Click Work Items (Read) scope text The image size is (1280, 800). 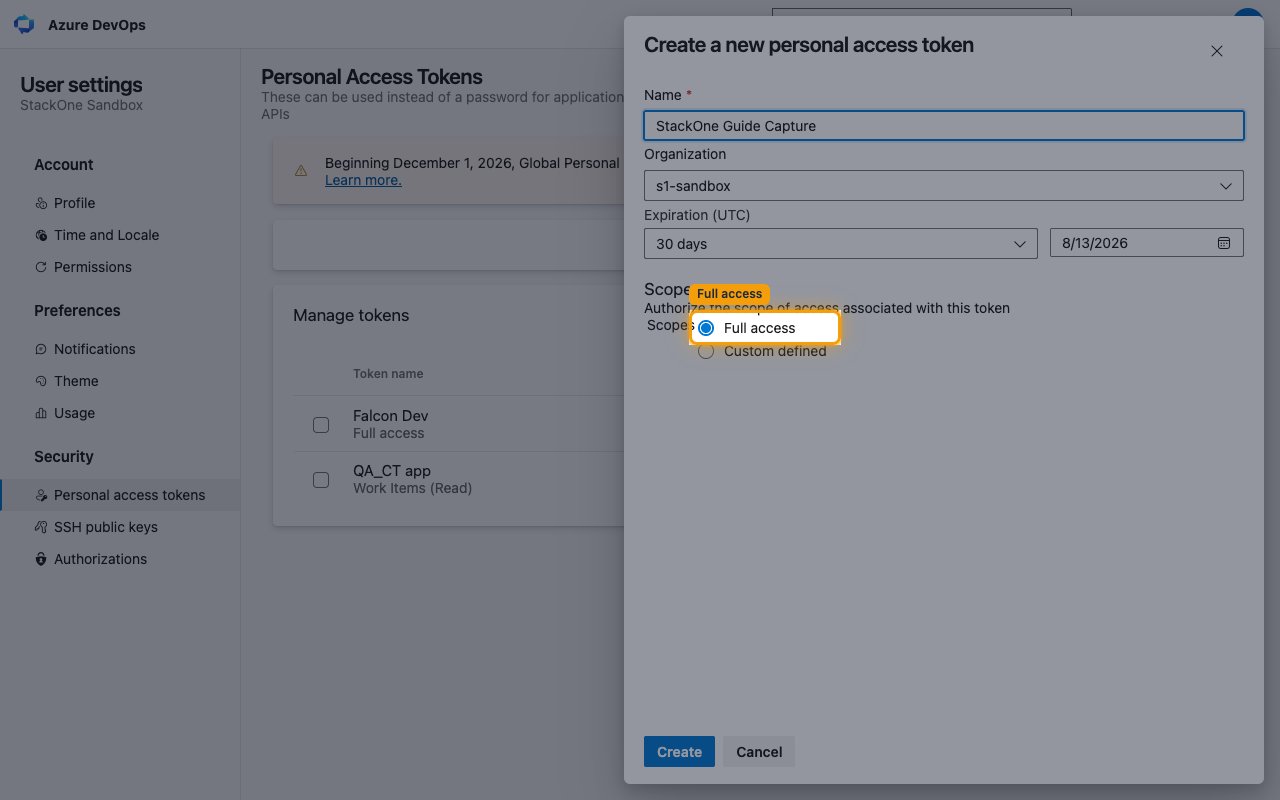coord(413,489)
